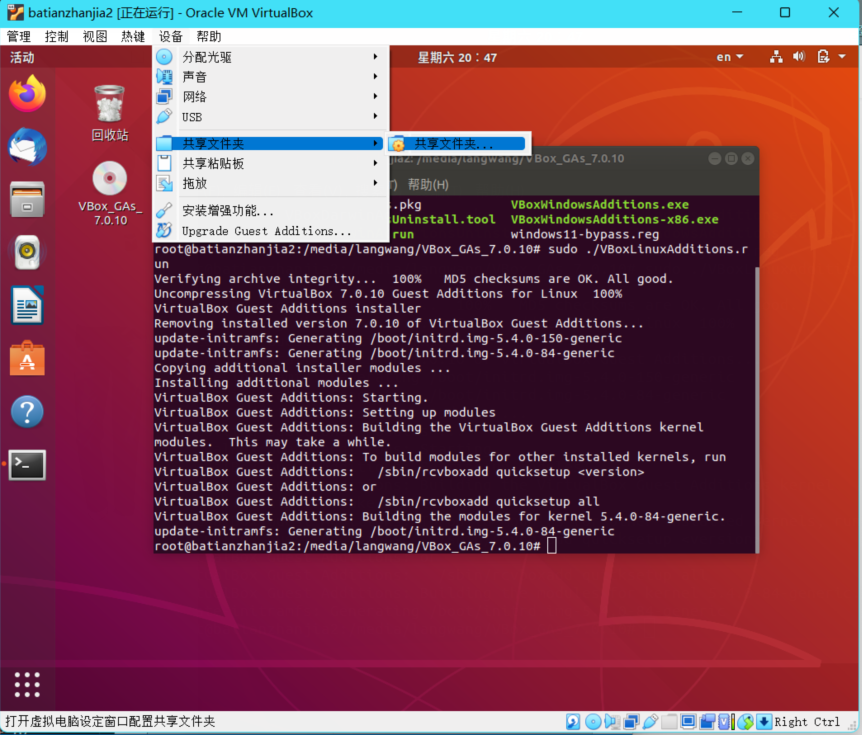Viewport: 862px width, 735px height.
Task: Click windows11-bypass.reg in terminal output
Action: pos(584,234)
